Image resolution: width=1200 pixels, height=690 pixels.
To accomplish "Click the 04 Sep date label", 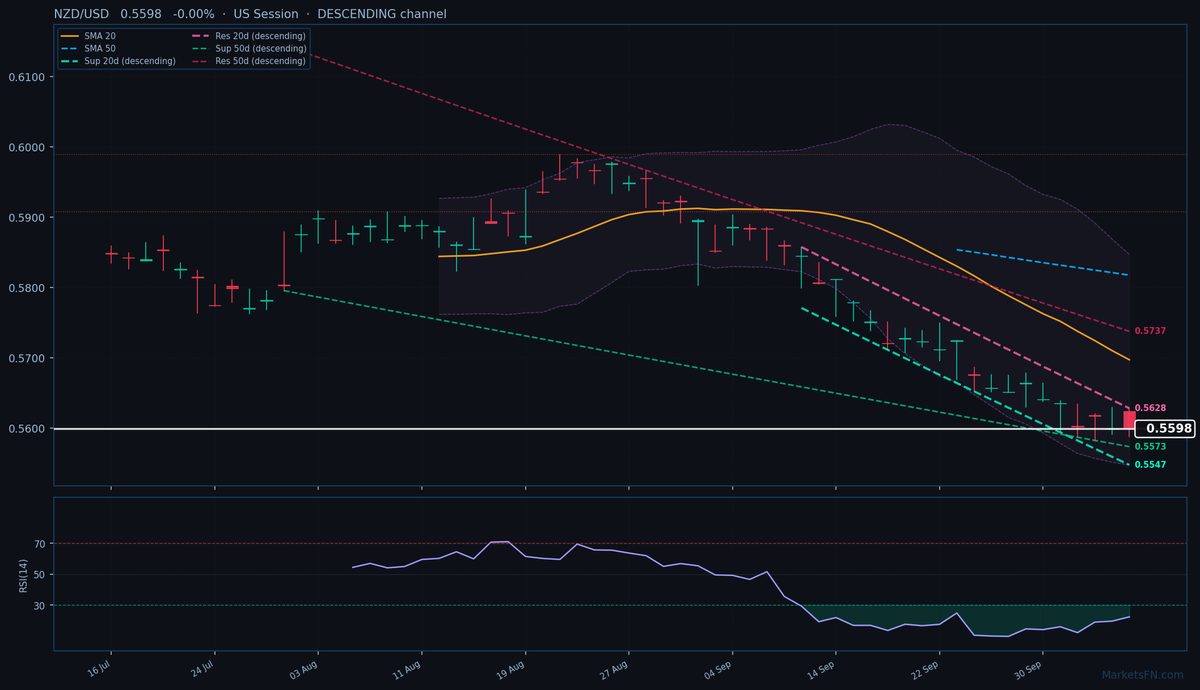I will pyautogui.click(x=718, y=669).
